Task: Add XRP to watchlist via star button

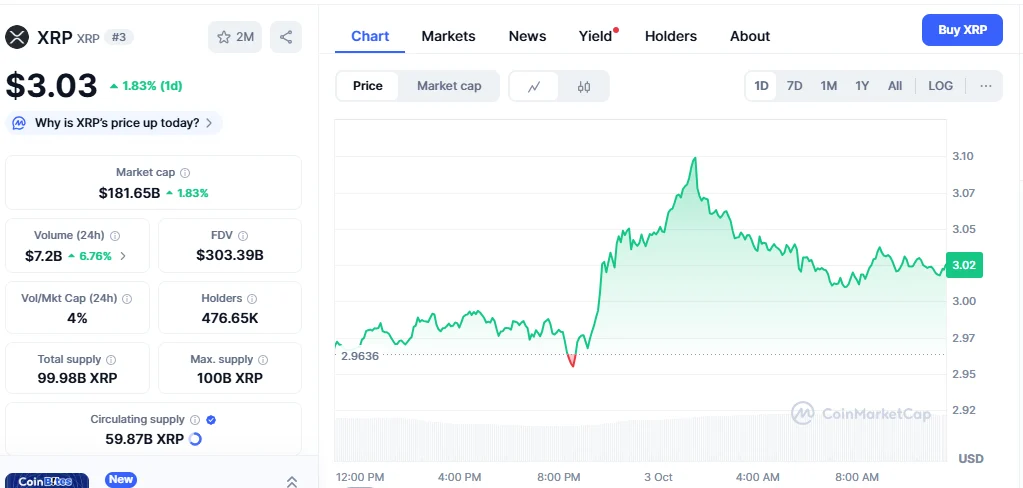Action: [x=235, y=37]
